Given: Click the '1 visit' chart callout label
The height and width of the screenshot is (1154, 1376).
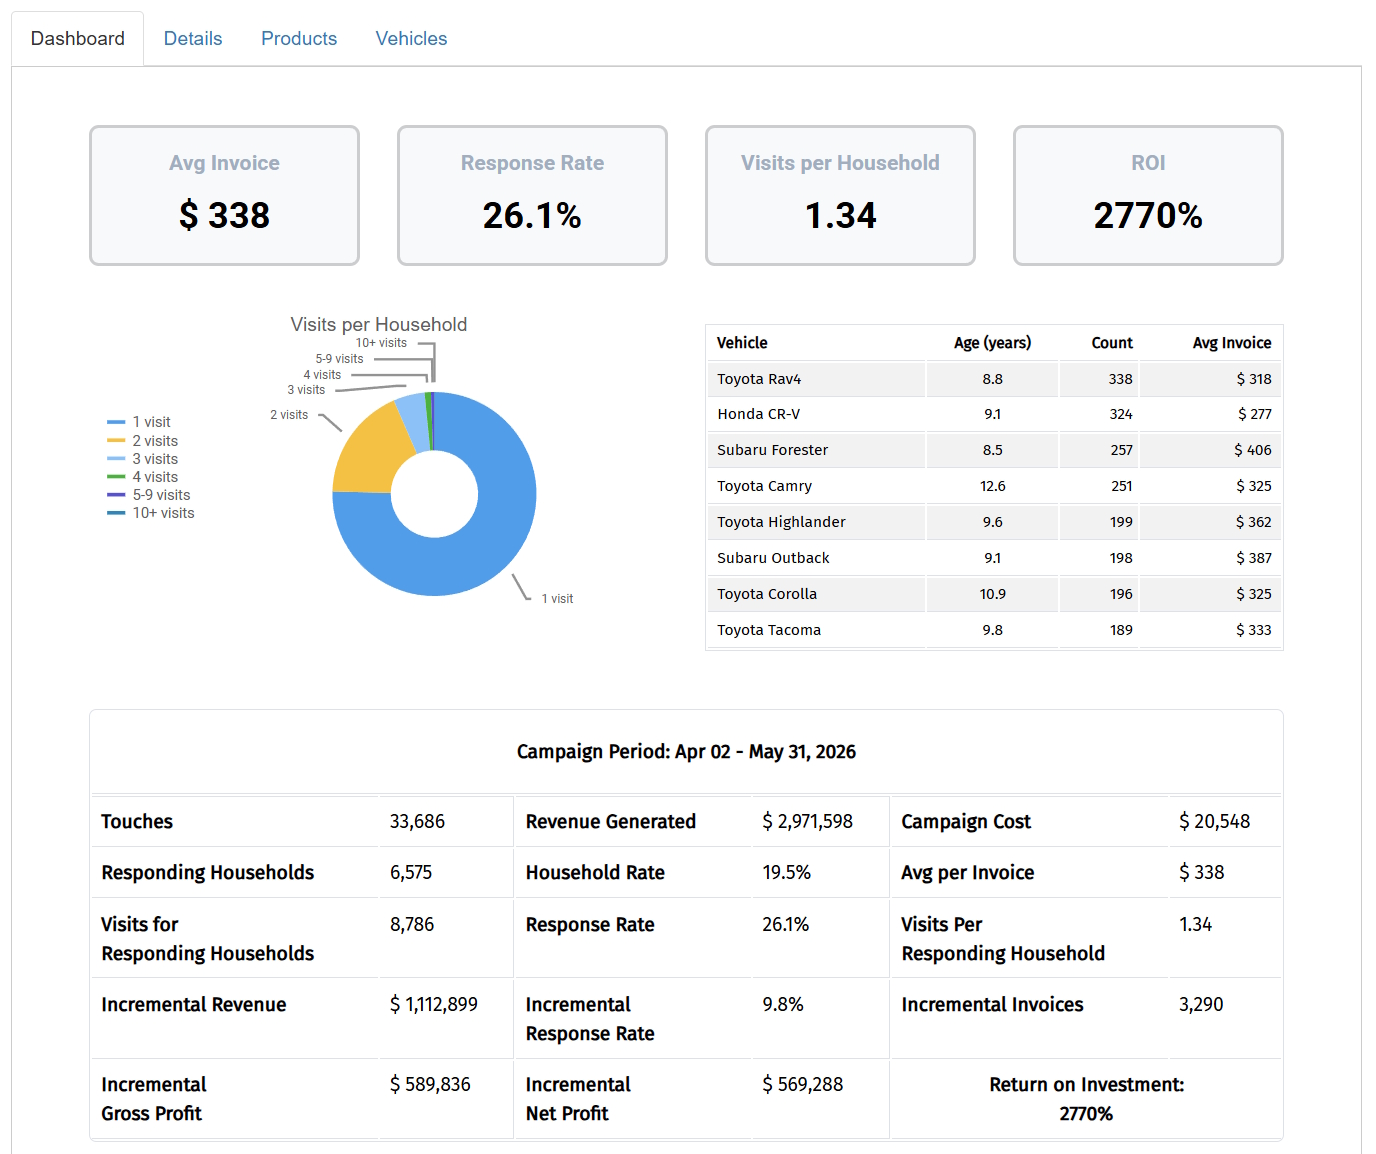Looking at the screenshot, I should (557, 599).
